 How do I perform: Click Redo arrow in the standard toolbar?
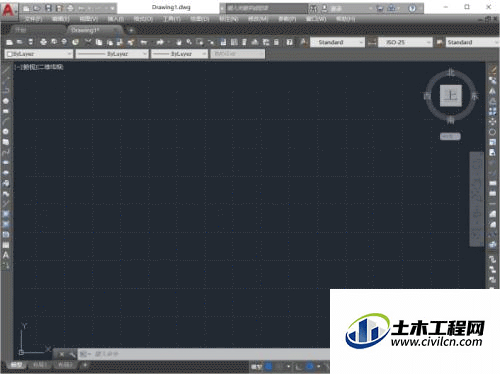tap(160, 42)
